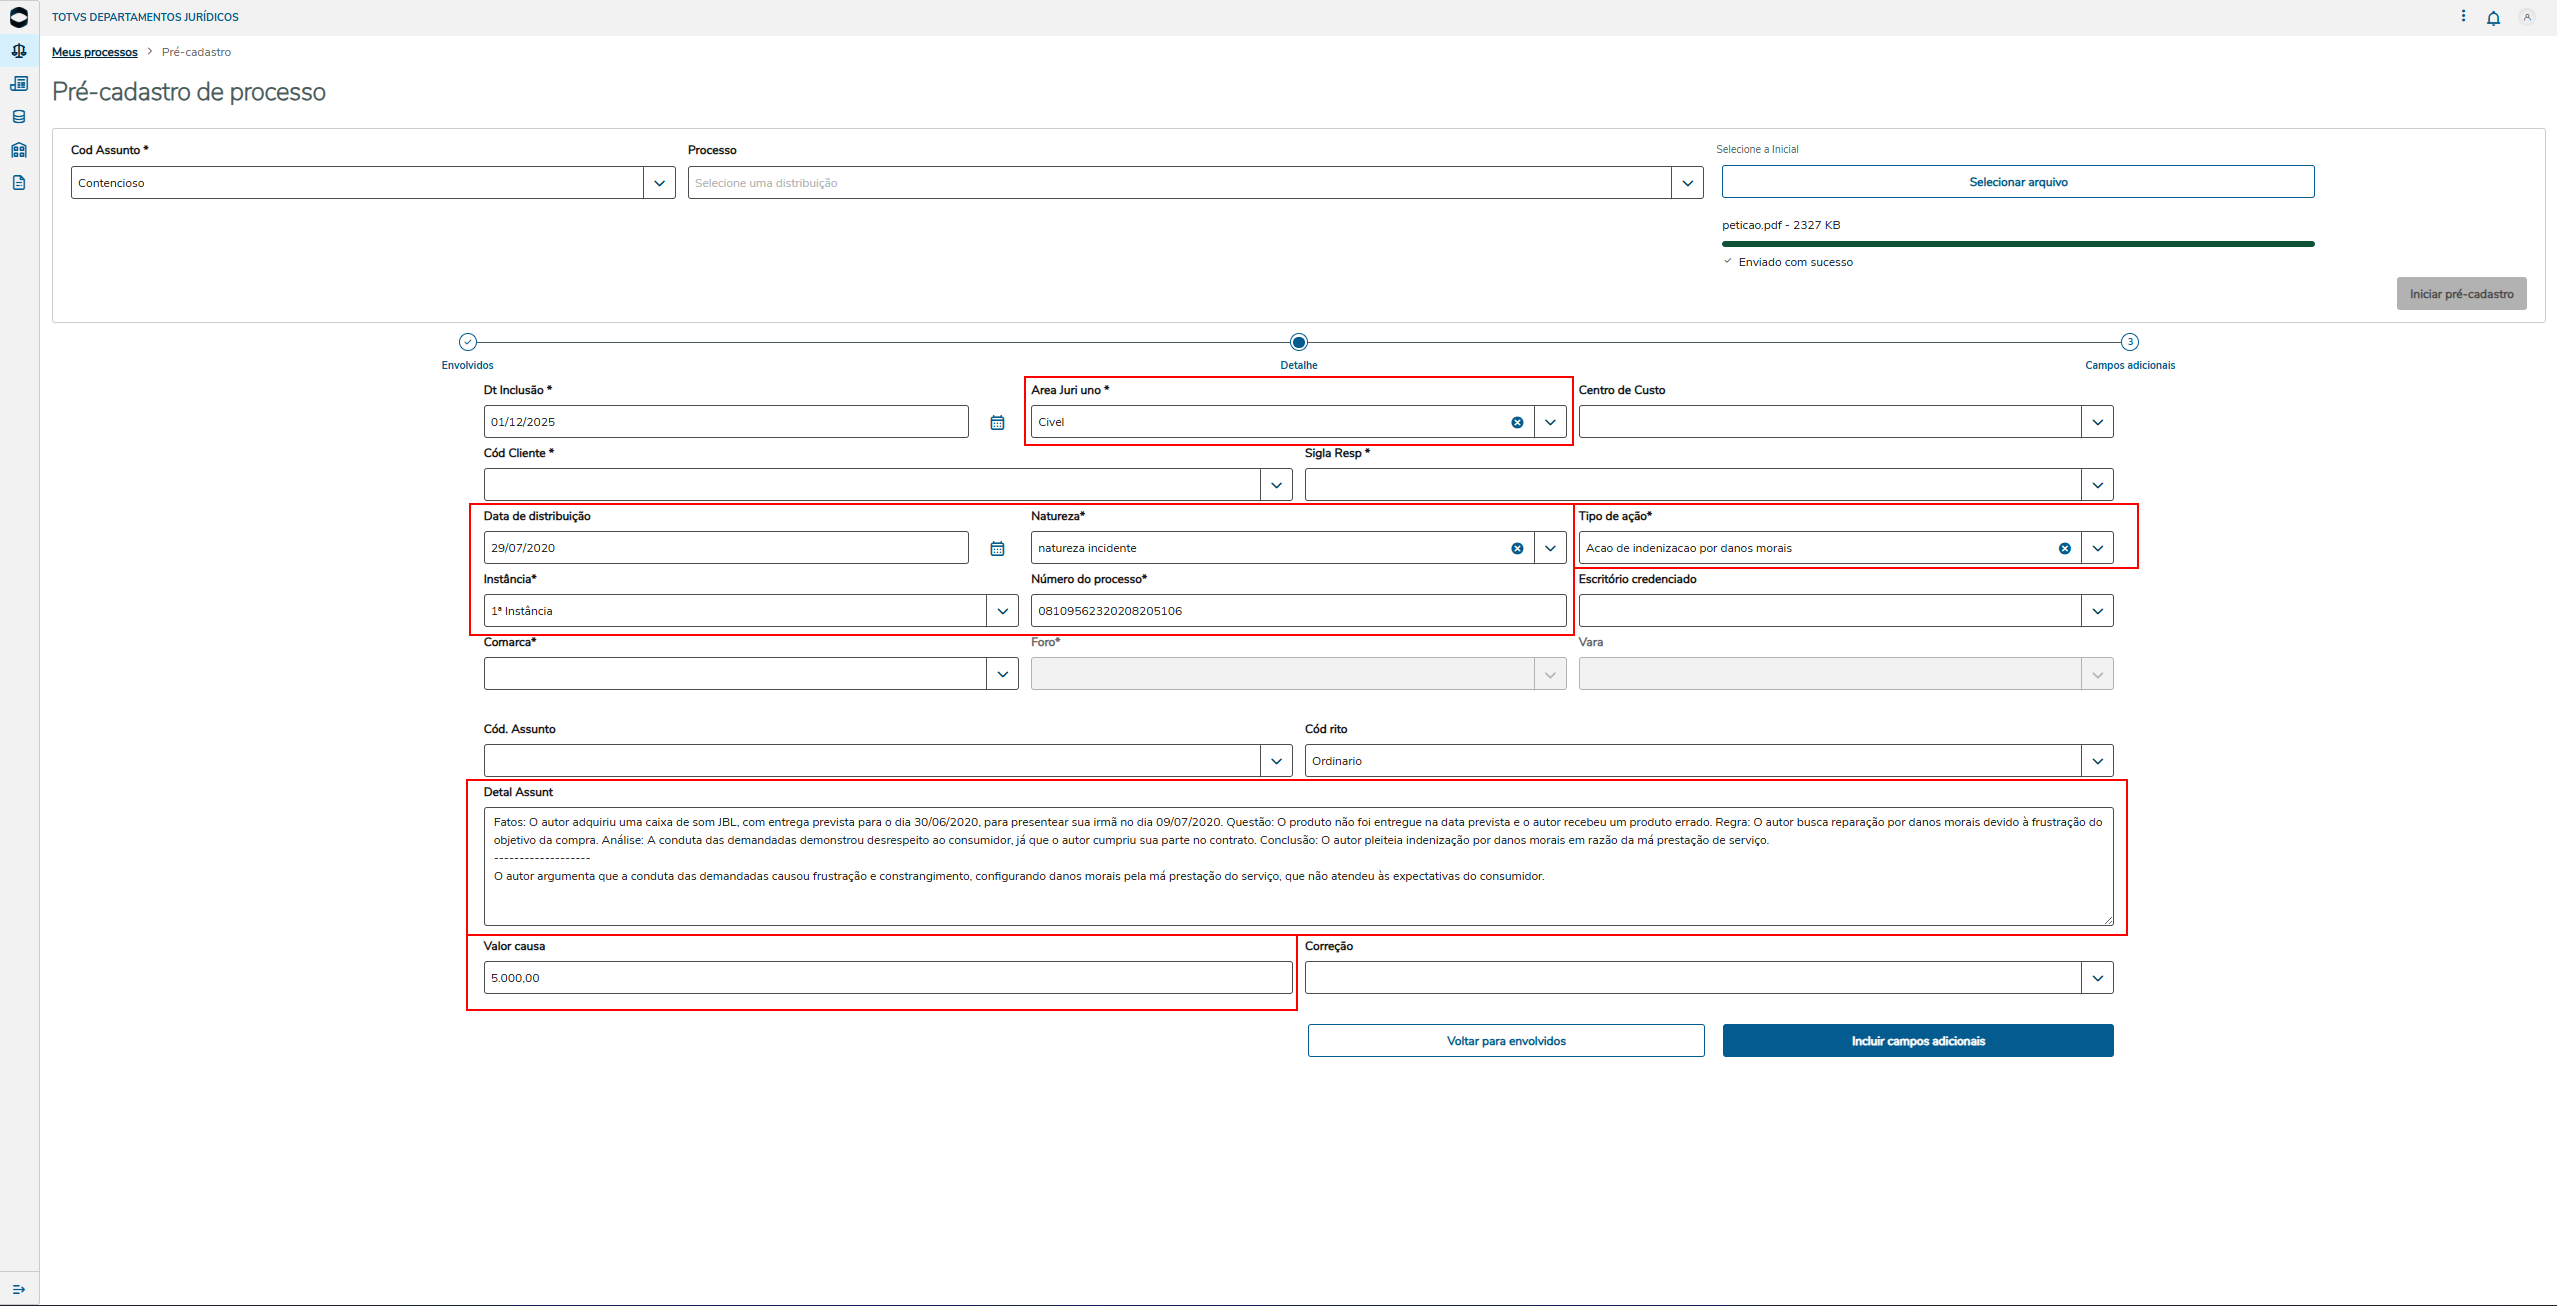Expand the Cod Assunto Contencioso dropdown
Image resolution: width=2557 pixels, height=1306 pixels.
coord(659,183)
